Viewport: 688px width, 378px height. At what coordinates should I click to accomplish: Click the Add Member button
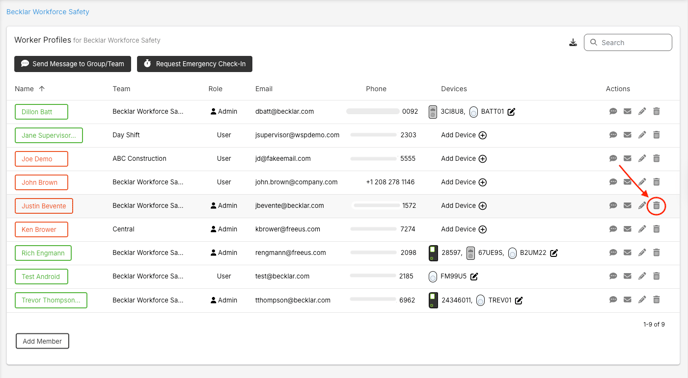click(42, 341)
